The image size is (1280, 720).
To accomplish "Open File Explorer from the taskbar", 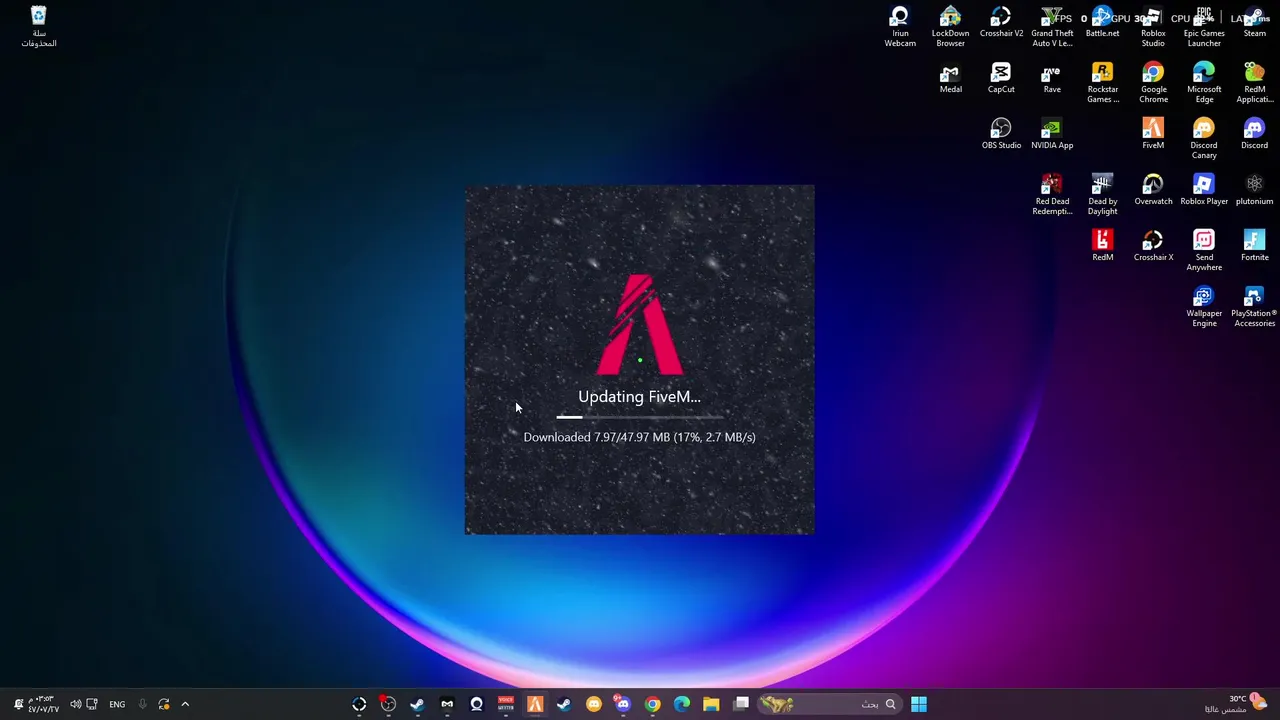I will tap(711, 704).
